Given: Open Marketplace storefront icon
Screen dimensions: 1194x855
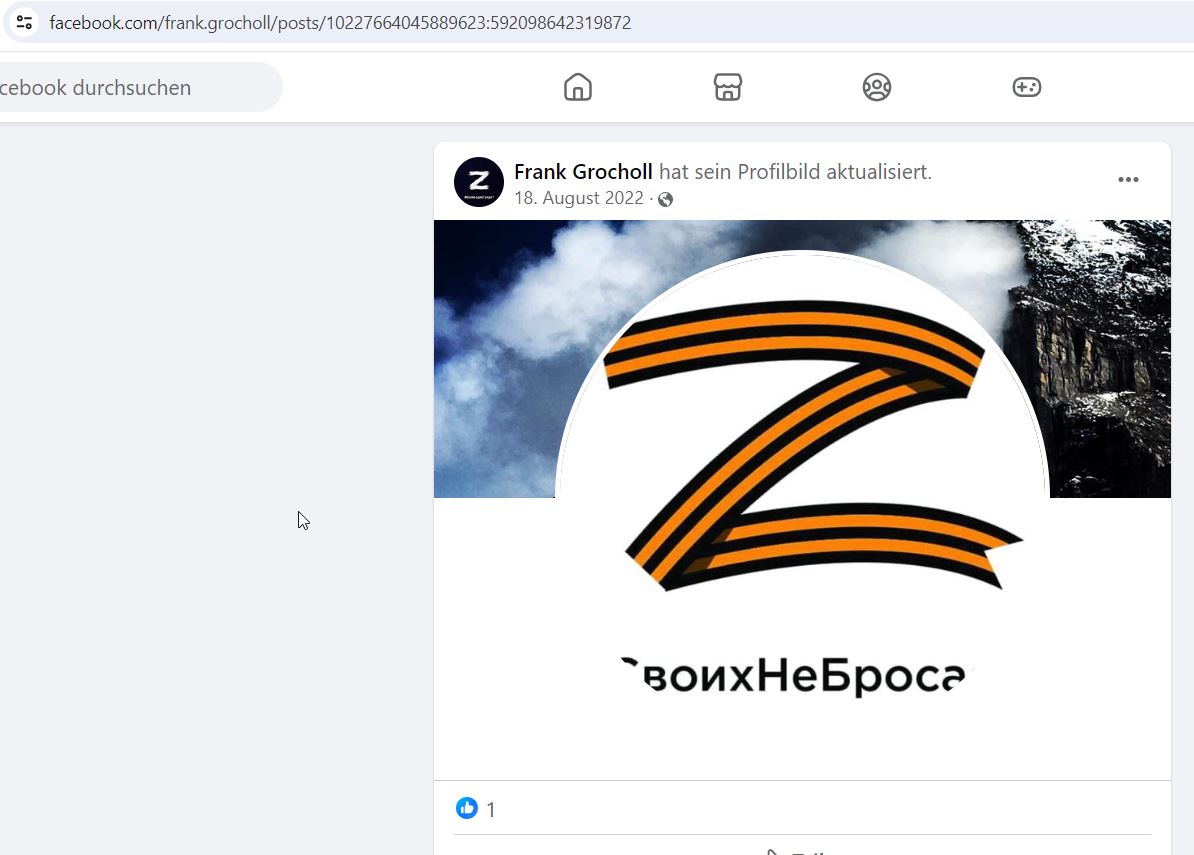Looking at the screenshot, I should click(727, 87).
